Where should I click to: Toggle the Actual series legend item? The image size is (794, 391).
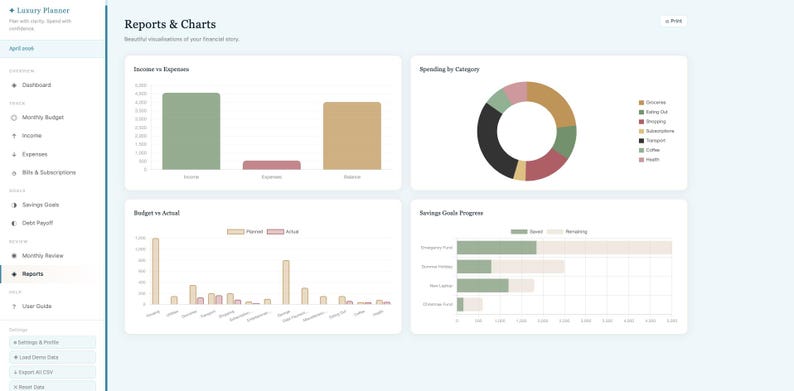283,231
